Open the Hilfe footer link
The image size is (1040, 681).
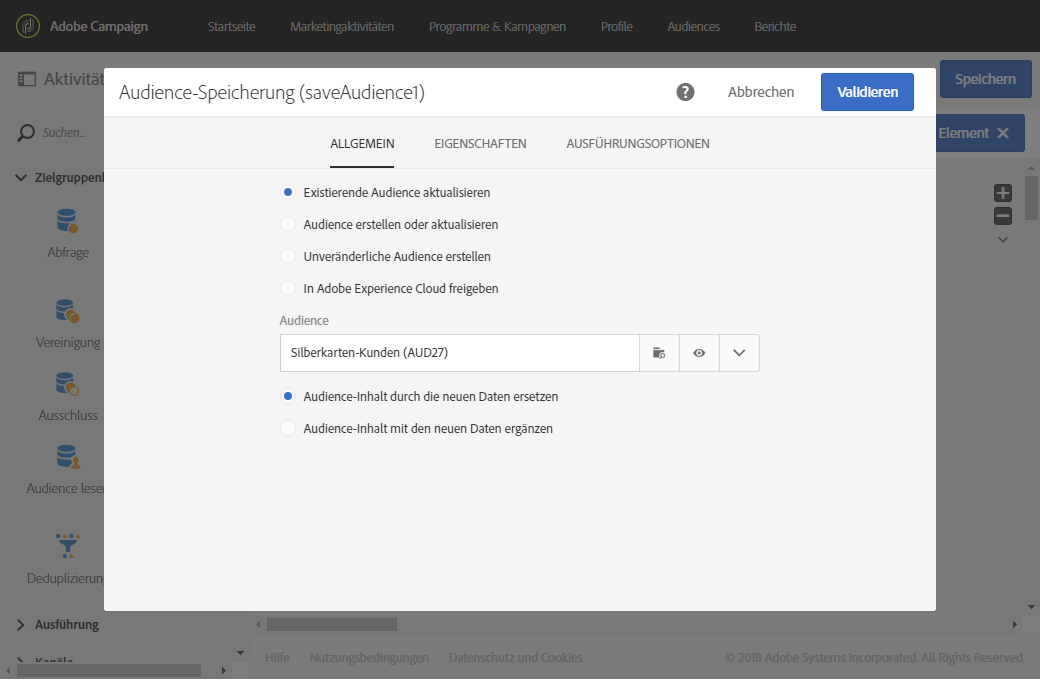pos(277,658)
